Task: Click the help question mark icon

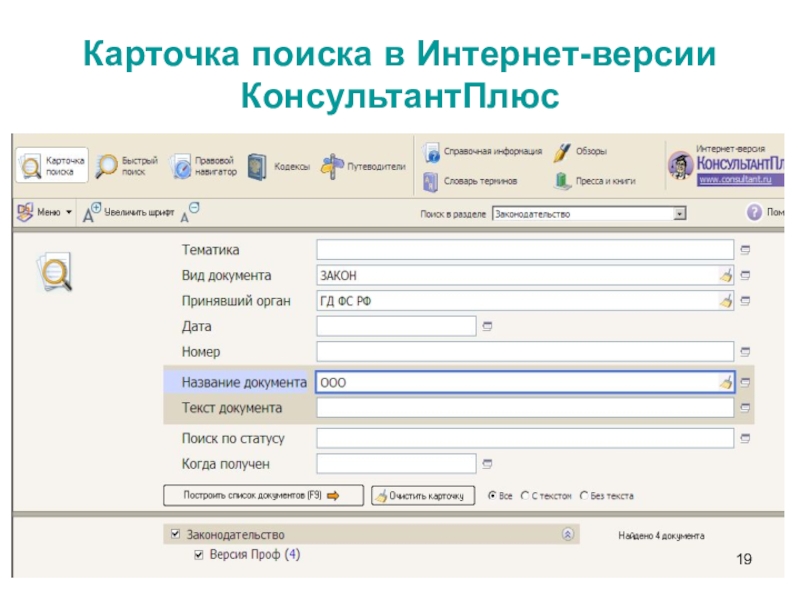Action: [x=754, y=212]
